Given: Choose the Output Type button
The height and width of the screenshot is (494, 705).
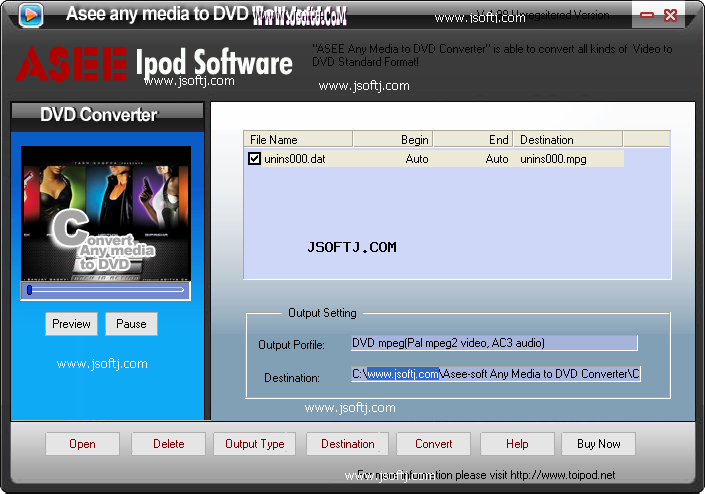Looking at the screenshot, I should (254, 444).
